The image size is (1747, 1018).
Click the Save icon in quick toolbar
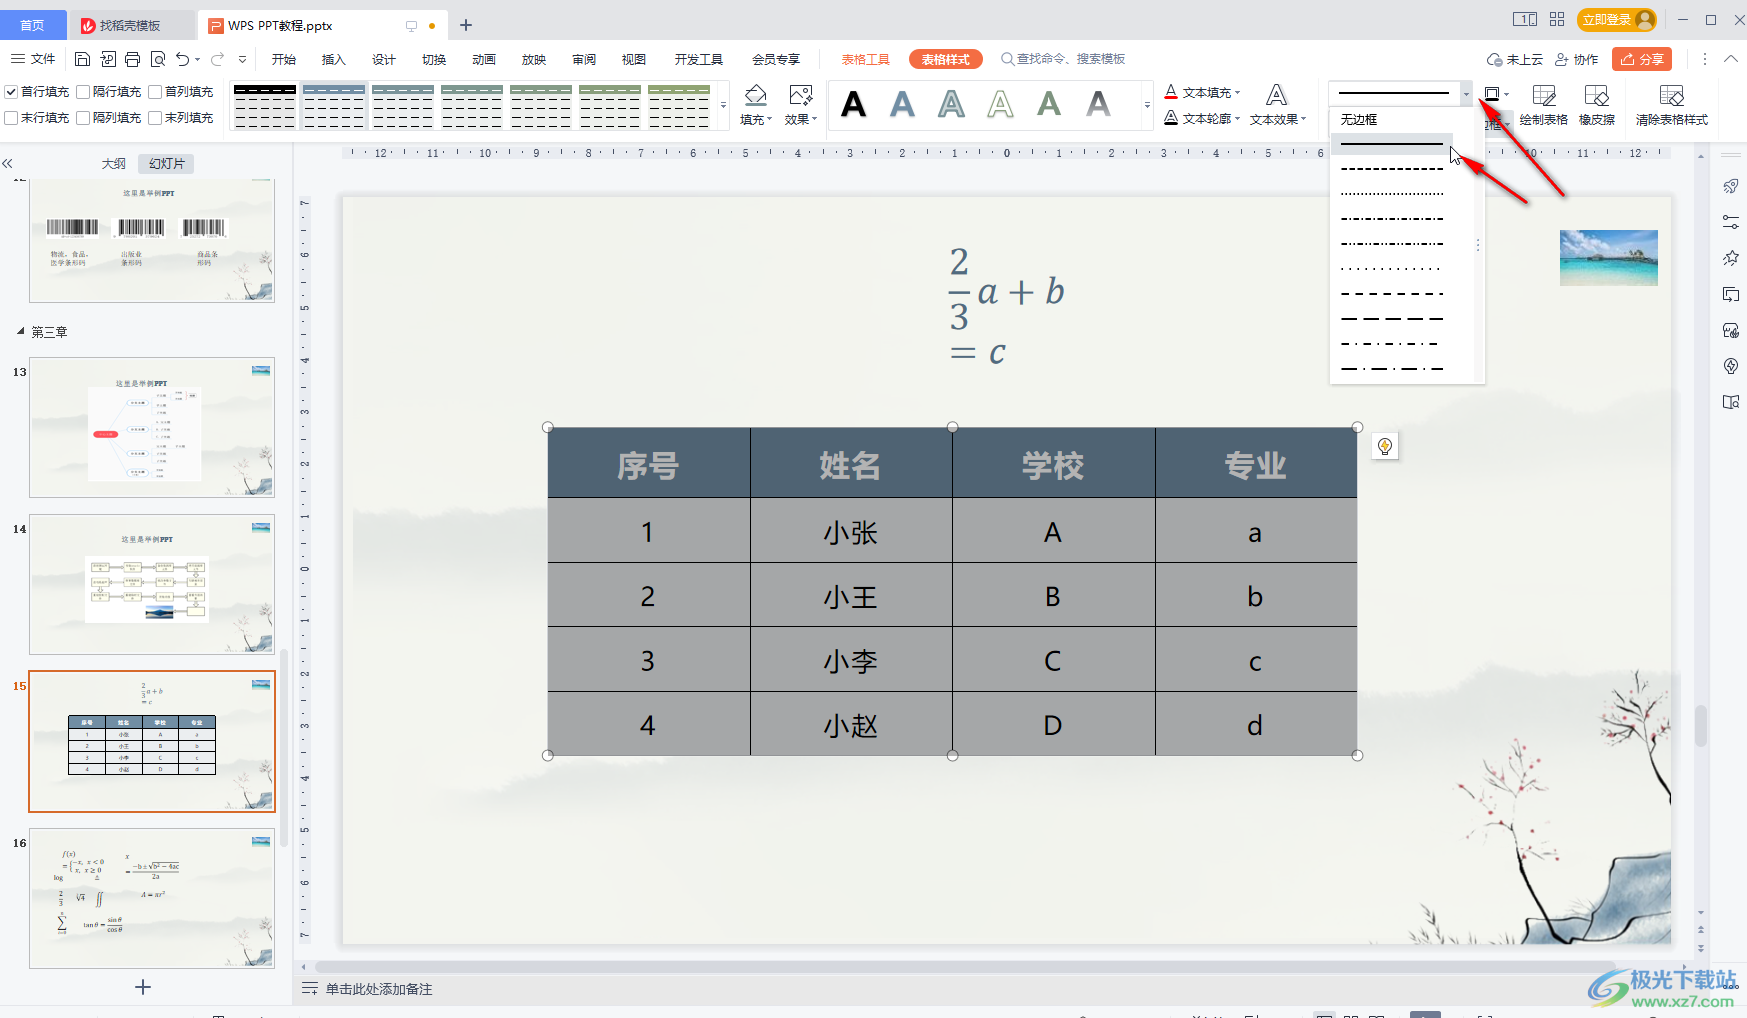point(83,59)
